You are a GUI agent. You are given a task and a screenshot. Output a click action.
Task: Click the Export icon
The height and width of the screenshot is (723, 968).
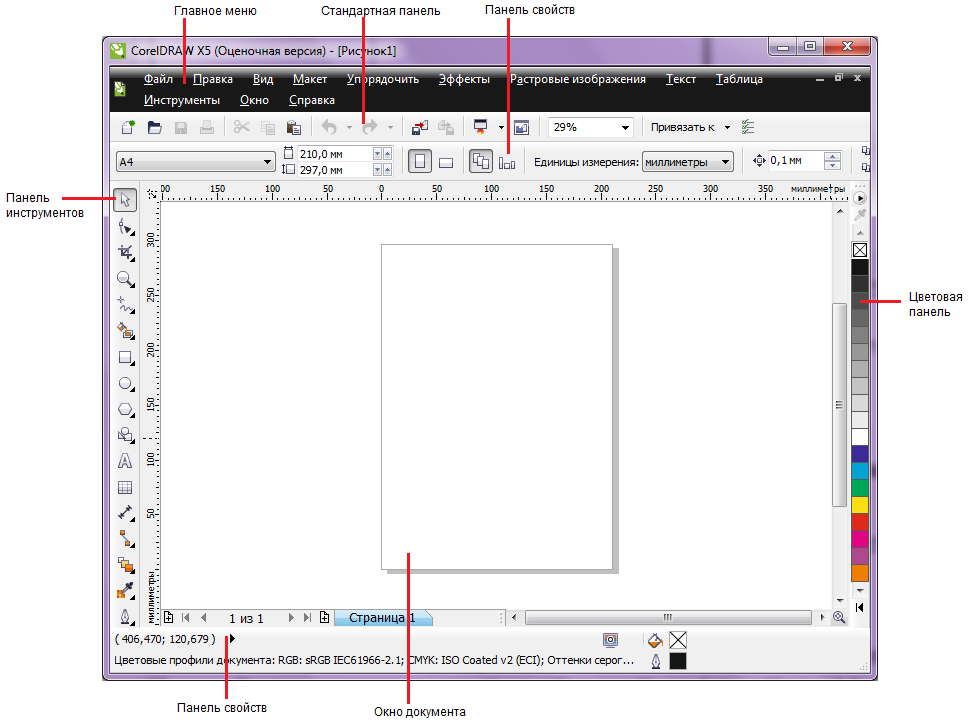tap(446, 127)
